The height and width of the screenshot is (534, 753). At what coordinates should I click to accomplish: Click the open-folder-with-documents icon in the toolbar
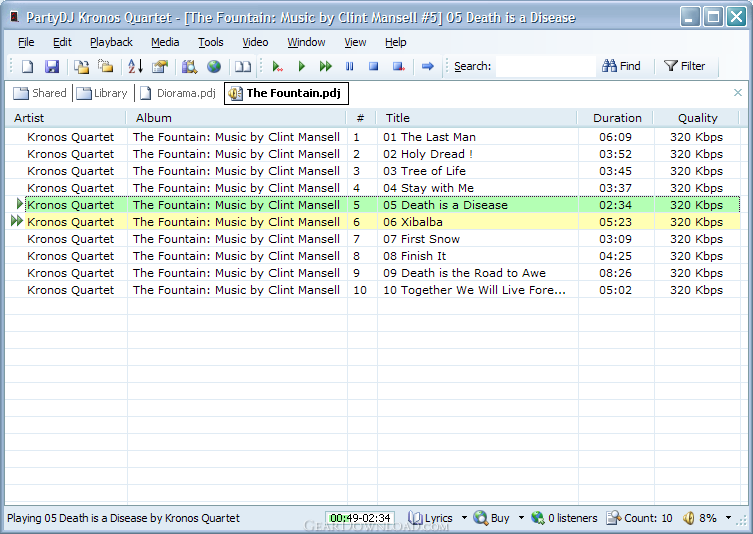(81, 66)
